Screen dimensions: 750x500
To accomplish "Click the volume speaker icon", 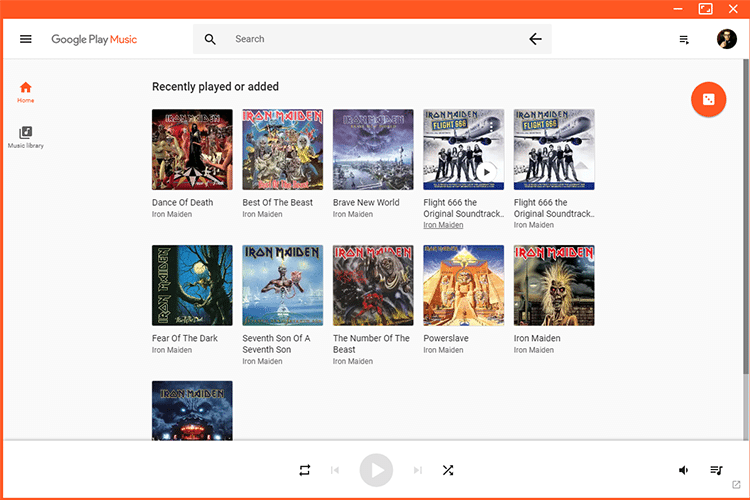I will (684, 470).
